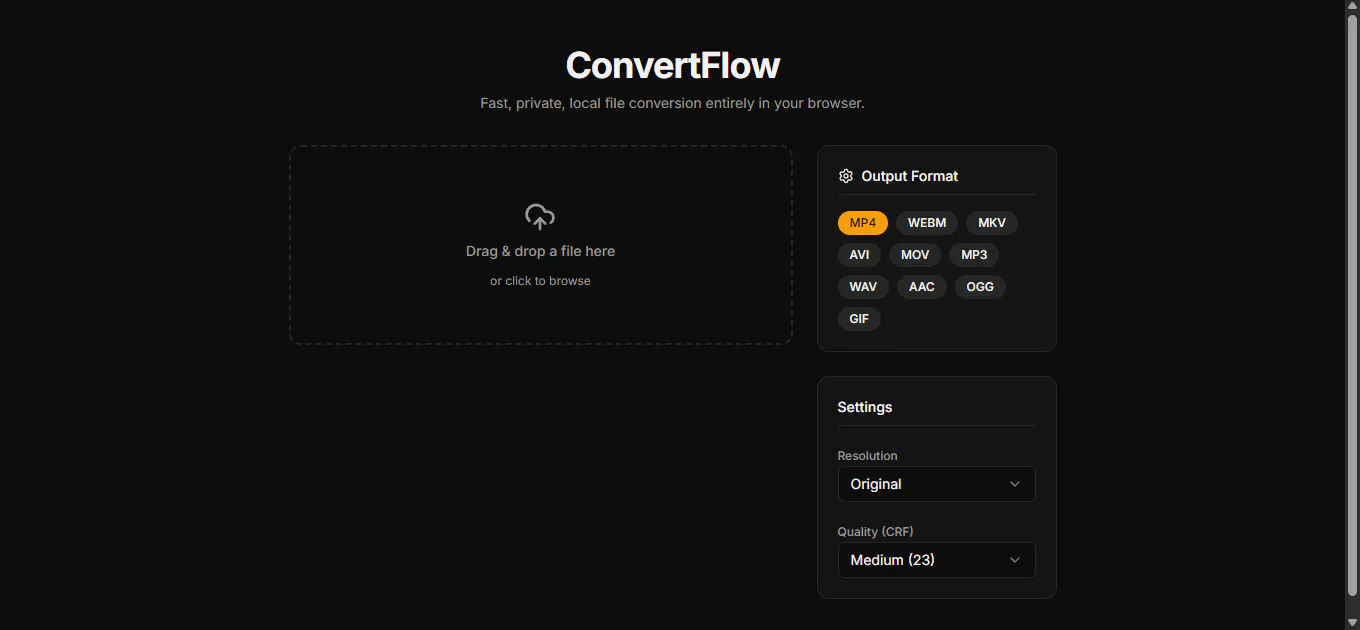Image resolution: width=1360 pixels, height=630 pixels.
Task: Click the ConvertFlow title
Action: click(673, 65)
